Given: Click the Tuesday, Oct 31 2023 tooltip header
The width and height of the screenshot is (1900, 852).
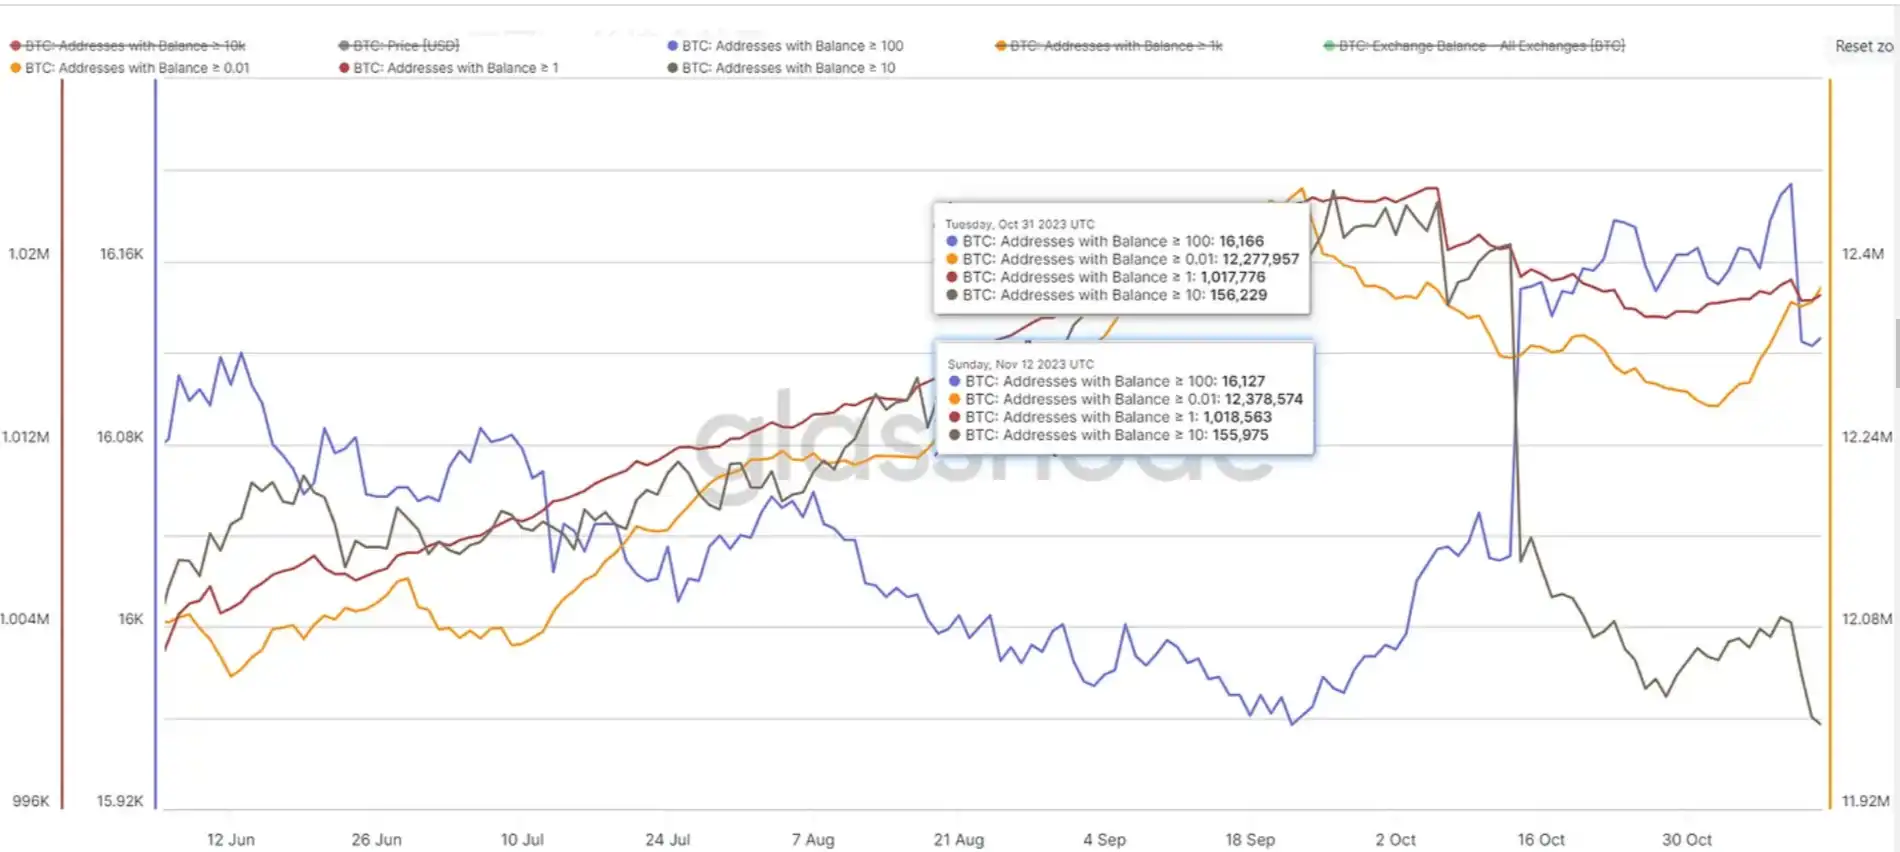Looking at the screenshot, I should click(x=1019, y=224).
